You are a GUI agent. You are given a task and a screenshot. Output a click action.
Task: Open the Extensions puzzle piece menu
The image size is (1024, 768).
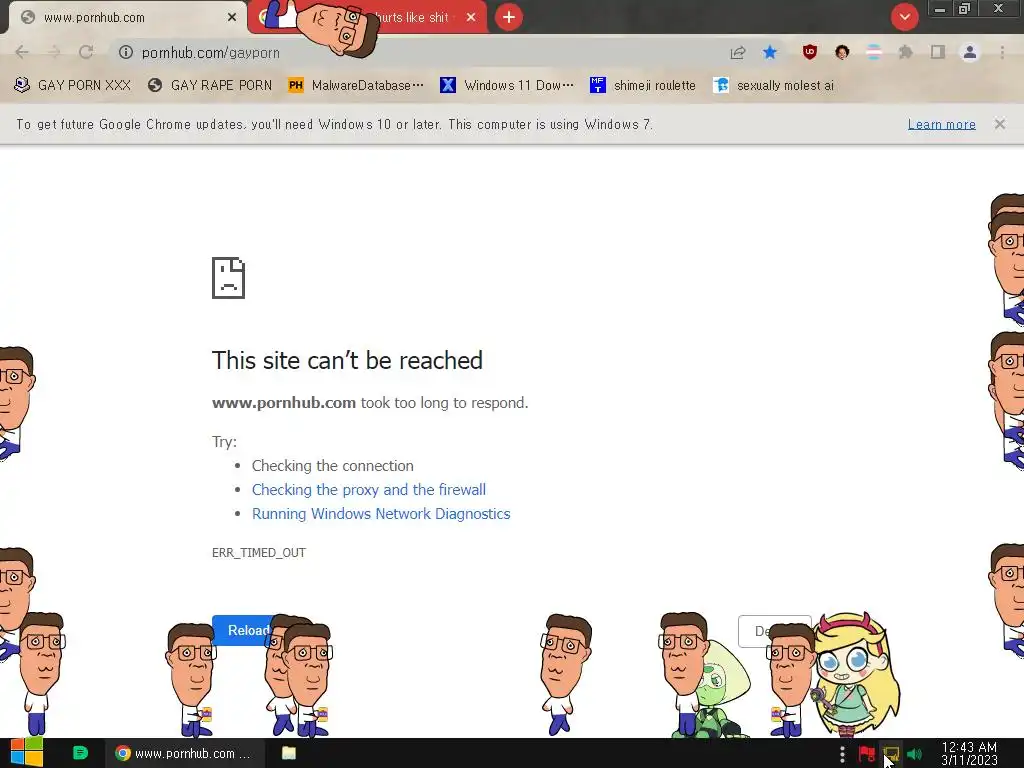click(906, 52)
